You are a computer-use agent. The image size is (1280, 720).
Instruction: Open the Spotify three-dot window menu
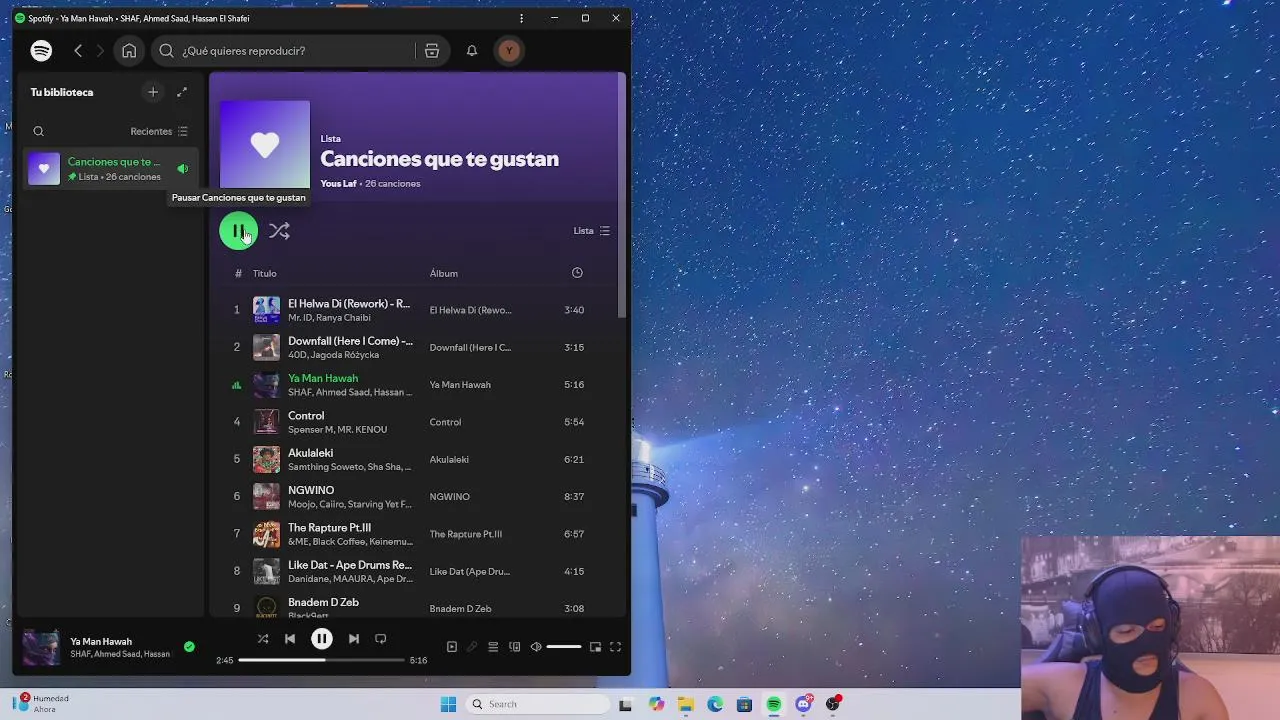tap(521, 18)
